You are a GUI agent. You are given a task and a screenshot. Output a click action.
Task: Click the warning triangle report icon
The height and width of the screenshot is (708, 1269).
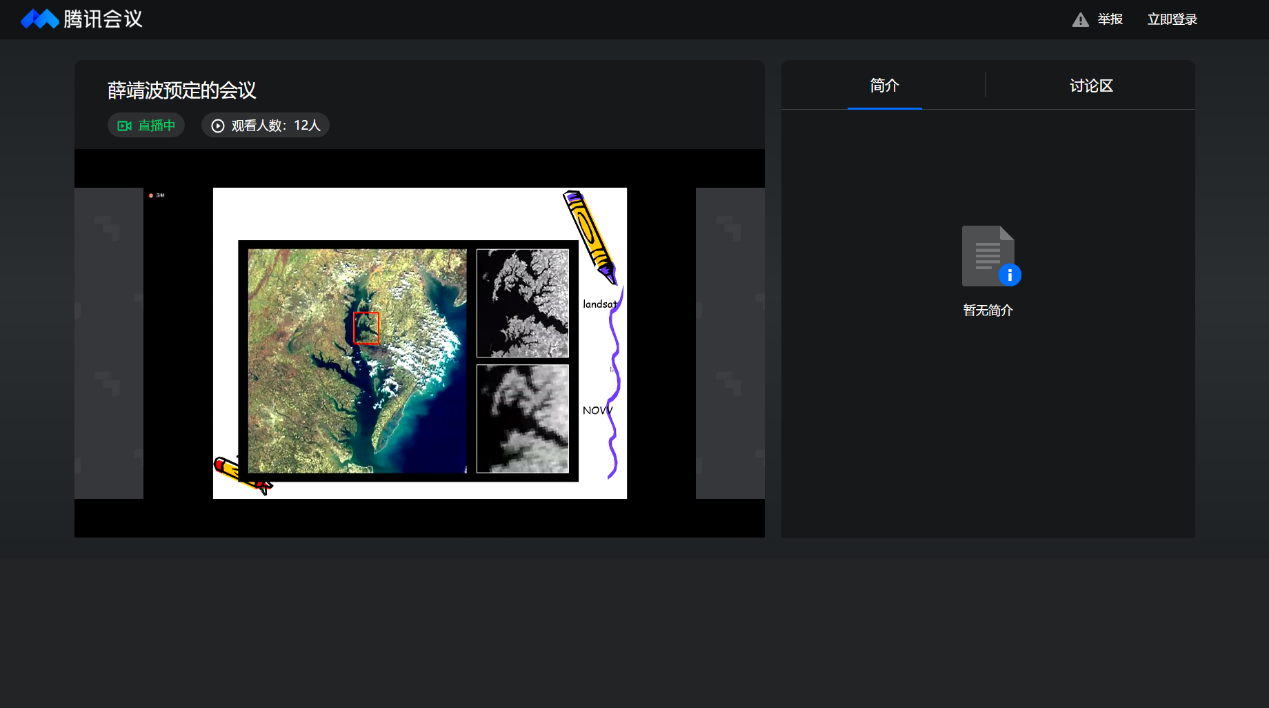click(x=1080, y=20)
